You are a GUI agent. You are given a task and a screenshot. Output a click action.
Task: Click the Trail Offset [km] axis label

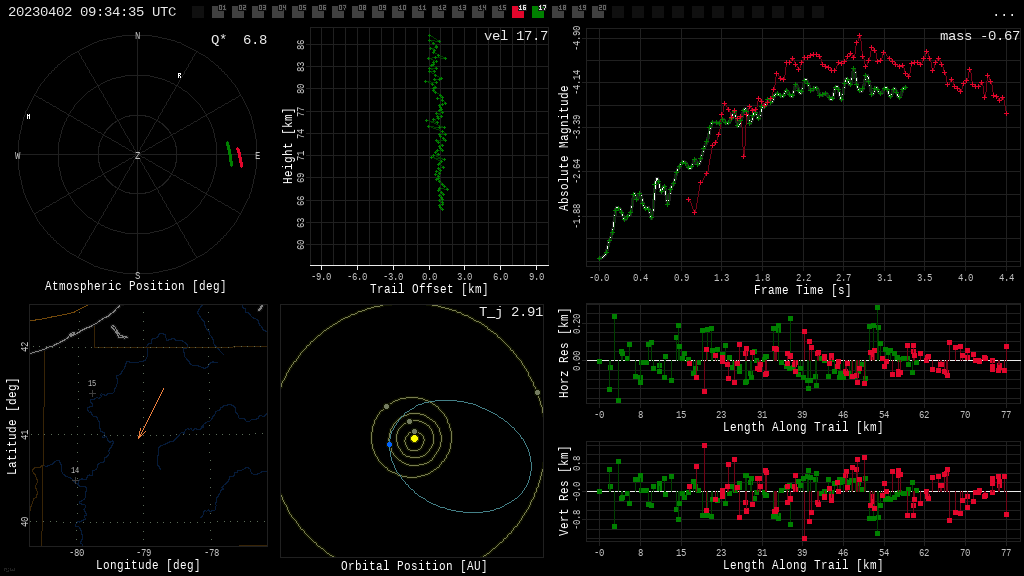[x=429, y=289]
